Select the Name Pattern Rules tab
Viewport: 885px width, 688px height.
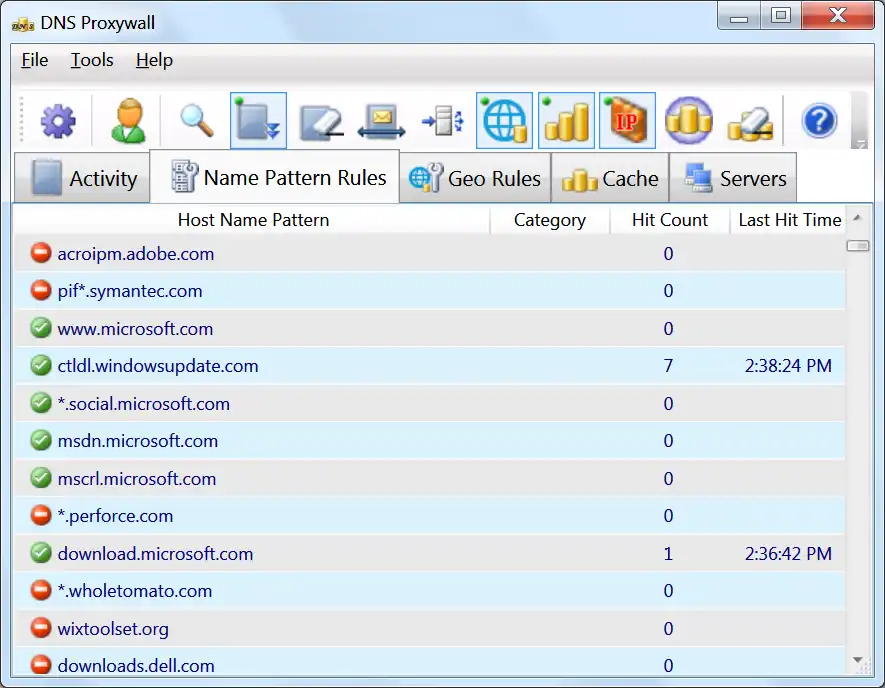coord(275,177)
